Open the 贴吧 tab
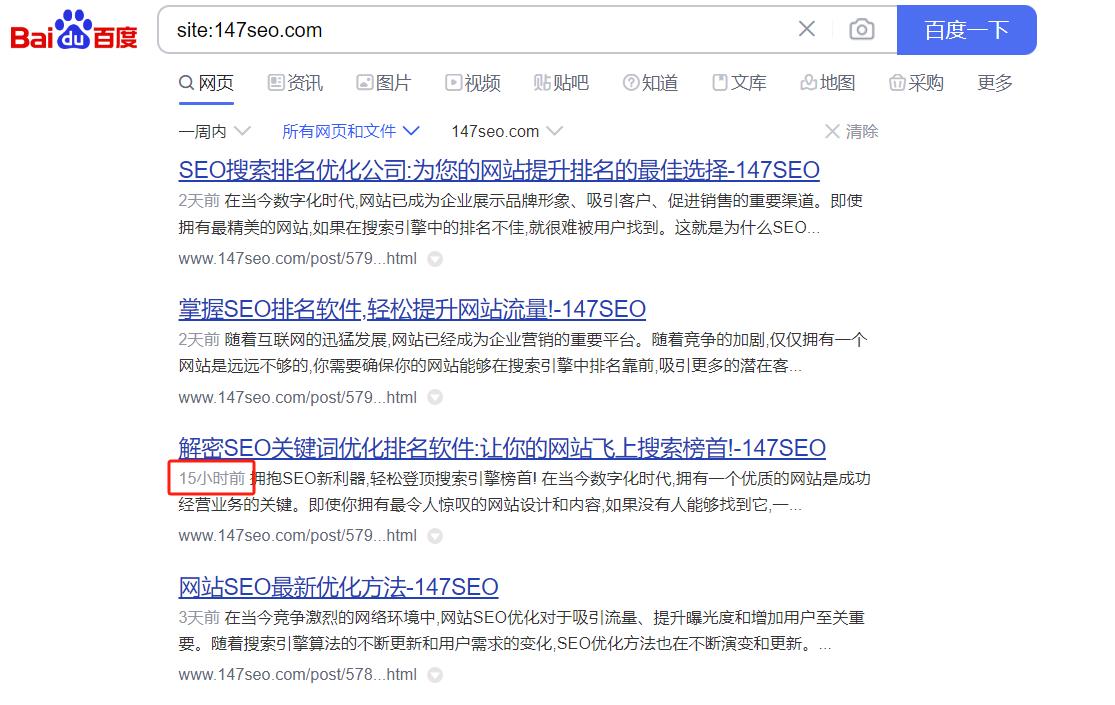Screen dimensions: 1115x705 [562, 83]
